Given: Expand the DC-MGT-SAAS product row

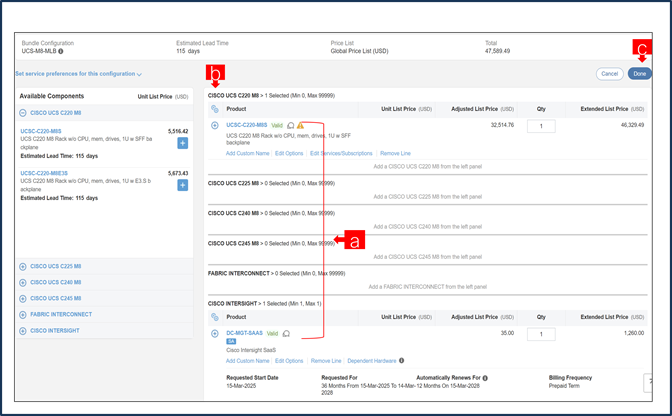Looking at the screenshot, I should pyautogui.click(x=215, y=333).
